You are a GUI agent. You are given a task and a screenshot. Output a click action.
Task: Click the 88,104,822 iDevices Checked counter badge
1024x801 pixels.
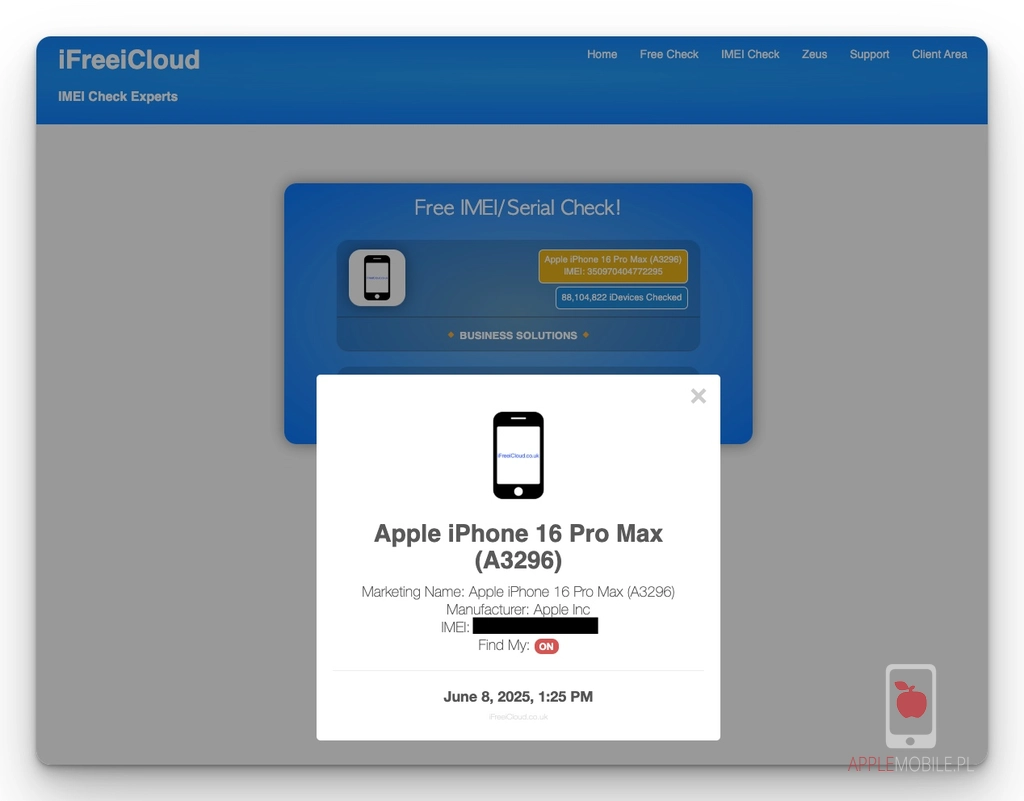click(621, 298)
